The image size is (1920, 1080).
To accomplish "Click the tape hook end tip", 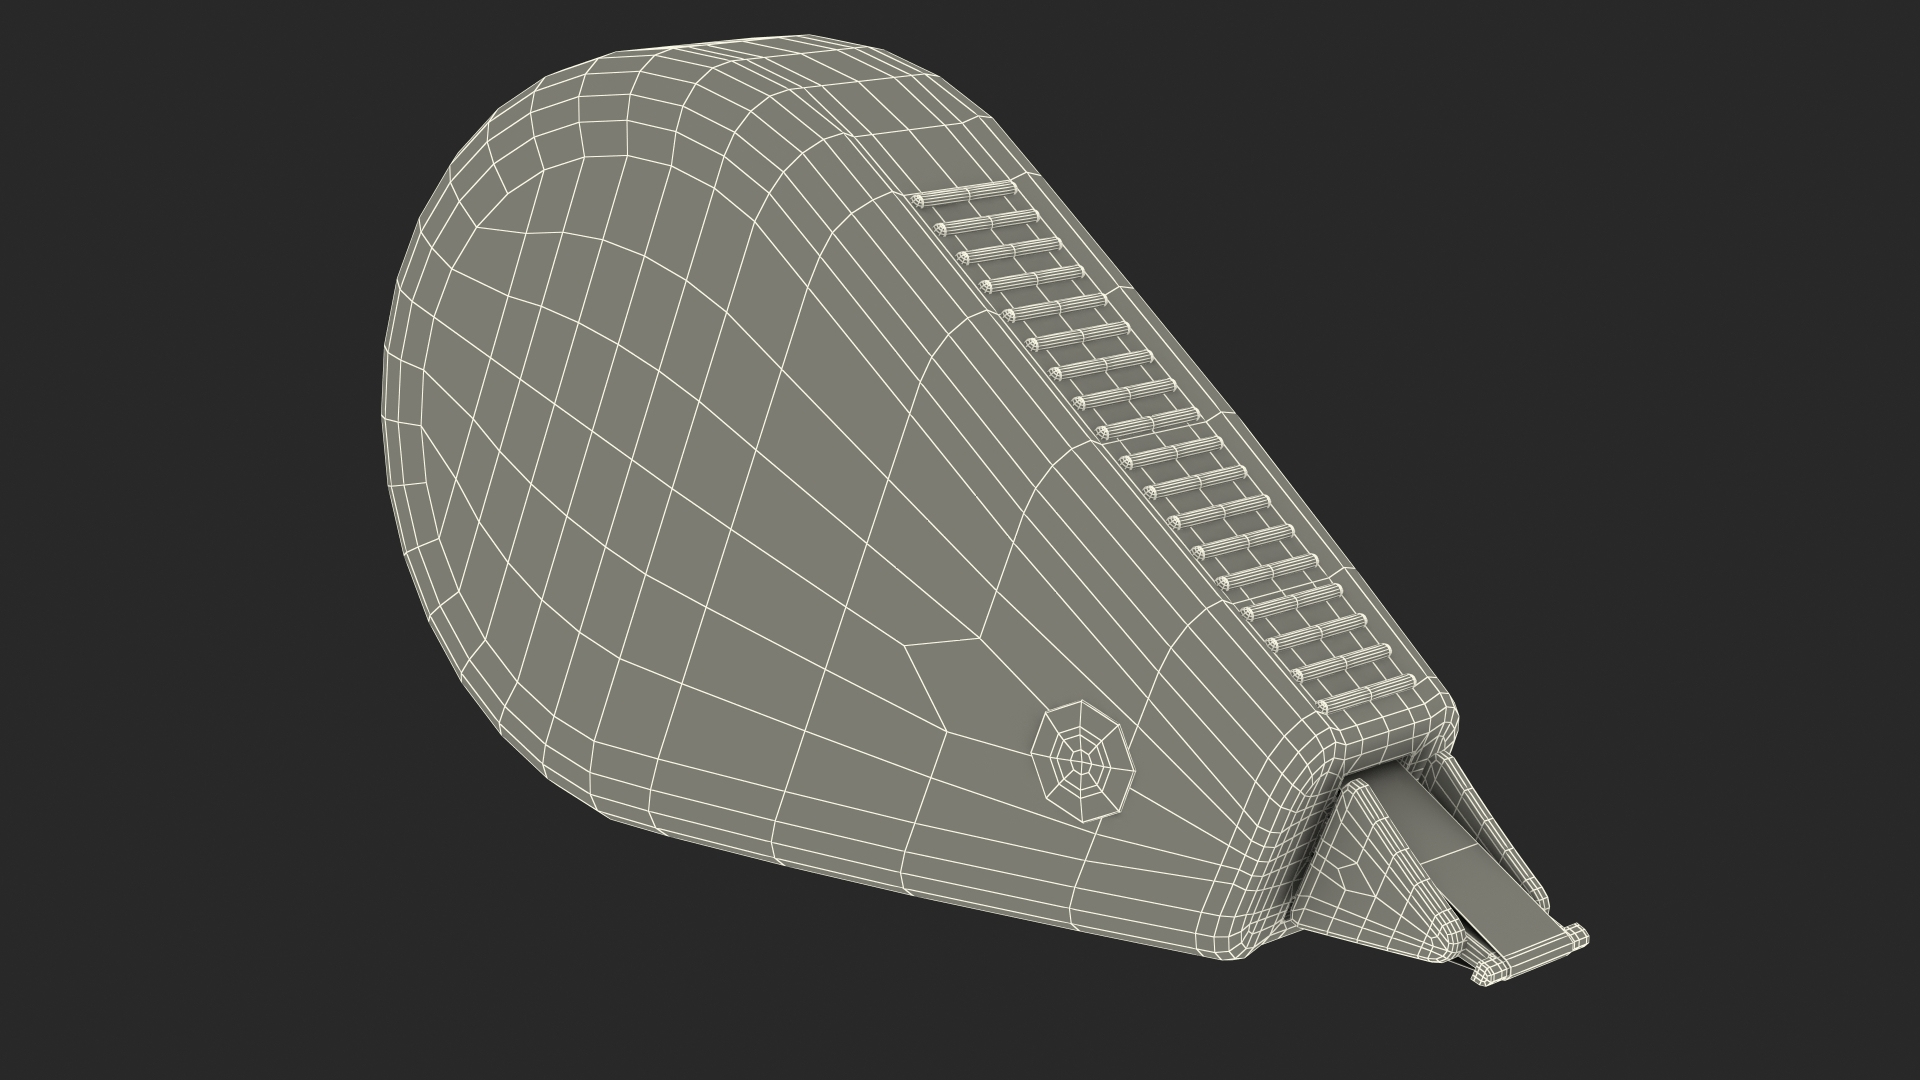I will pos(1530,953).
